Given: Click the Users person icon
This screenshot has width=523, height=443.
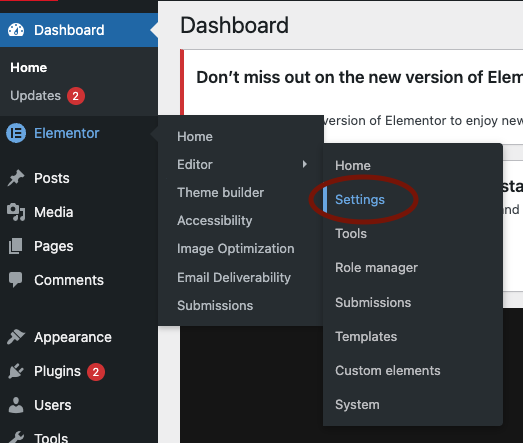Looking at the screenshot, I should [16, 405].
